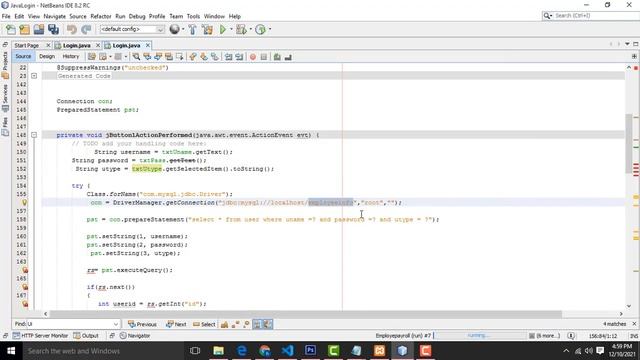Viewport: 640px width, 360px height.
Task: Click the horizontal editor scrollbar
Action: tap(305, 314)
